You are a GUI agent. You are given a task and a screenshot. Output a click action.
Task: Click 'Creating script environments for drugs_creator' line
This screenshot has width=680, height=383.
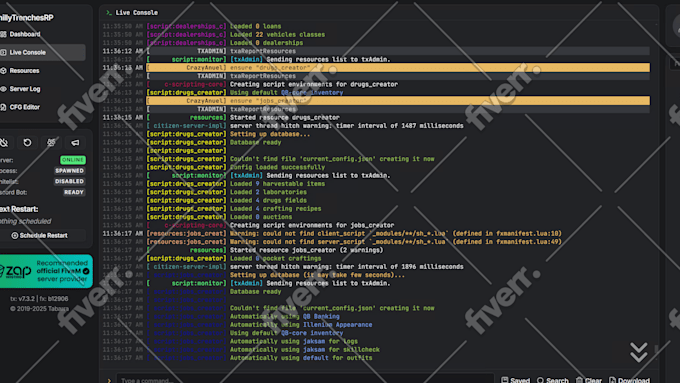(x=314, y=85)
